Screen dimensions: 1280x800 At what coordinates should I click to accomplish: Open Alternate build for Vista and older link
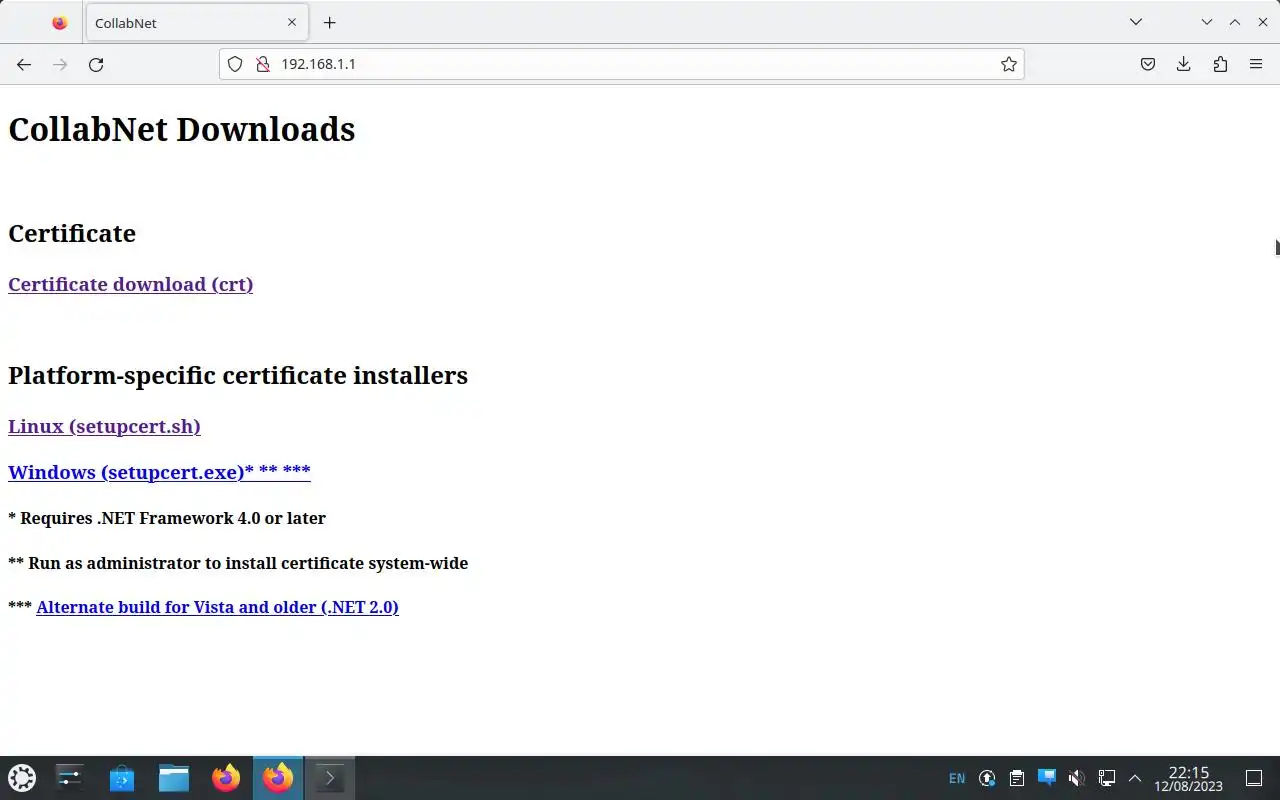[217, 607]
